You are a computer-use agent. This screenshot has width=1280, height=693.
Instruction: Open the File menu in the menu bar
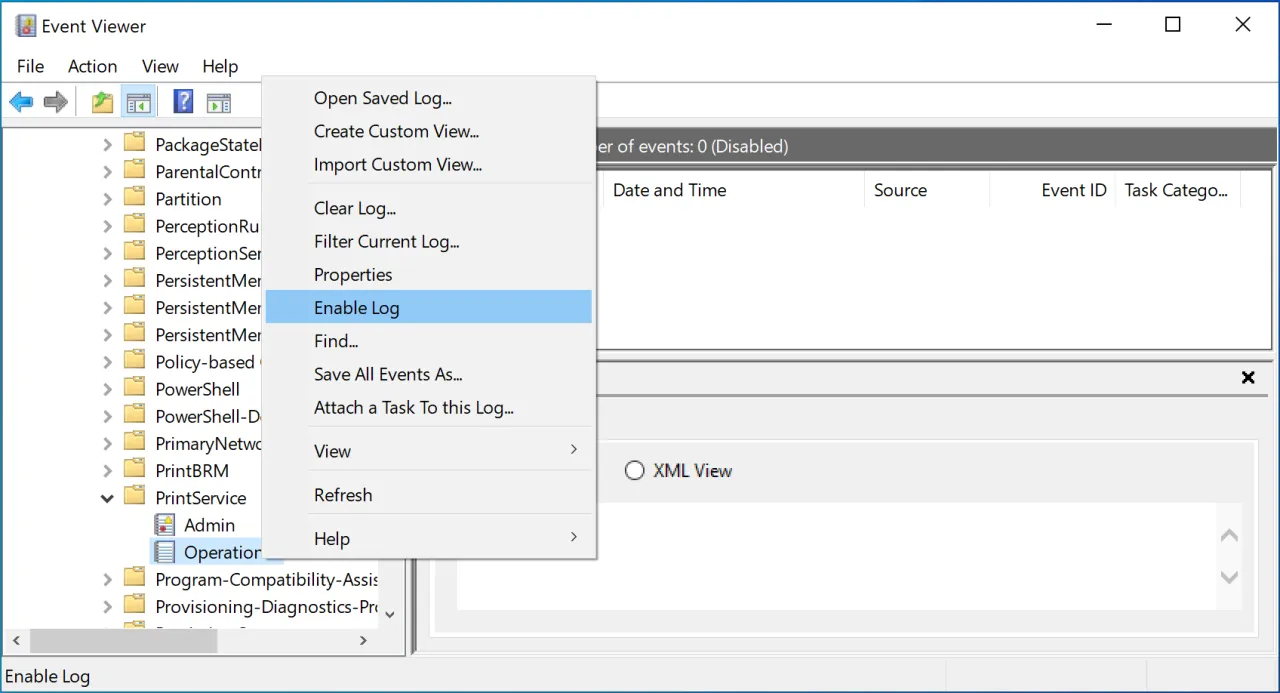click(30, 66)
